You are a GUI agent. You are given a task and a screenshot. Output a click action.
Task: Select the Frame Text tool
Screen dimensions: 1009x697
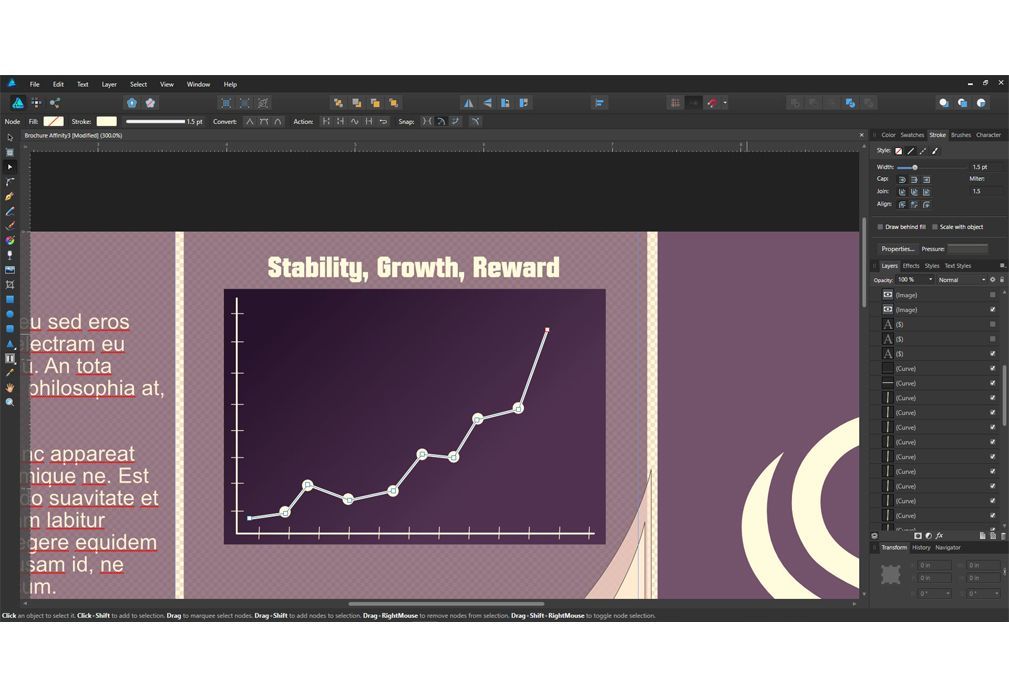[10, 358]
